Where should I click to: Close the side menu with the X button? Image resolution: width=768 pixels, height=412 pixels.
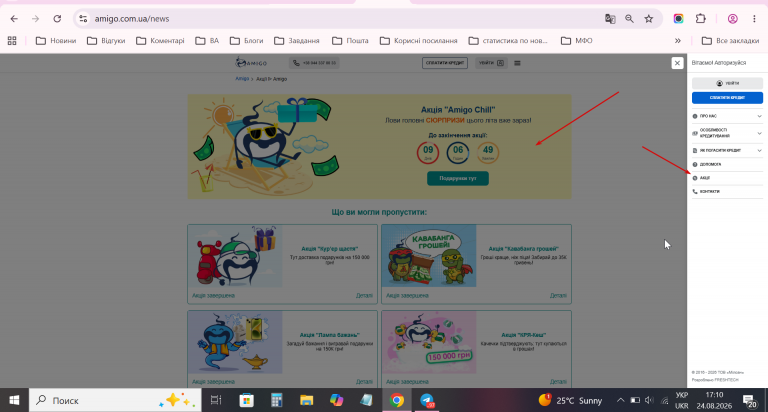[677, 63]
